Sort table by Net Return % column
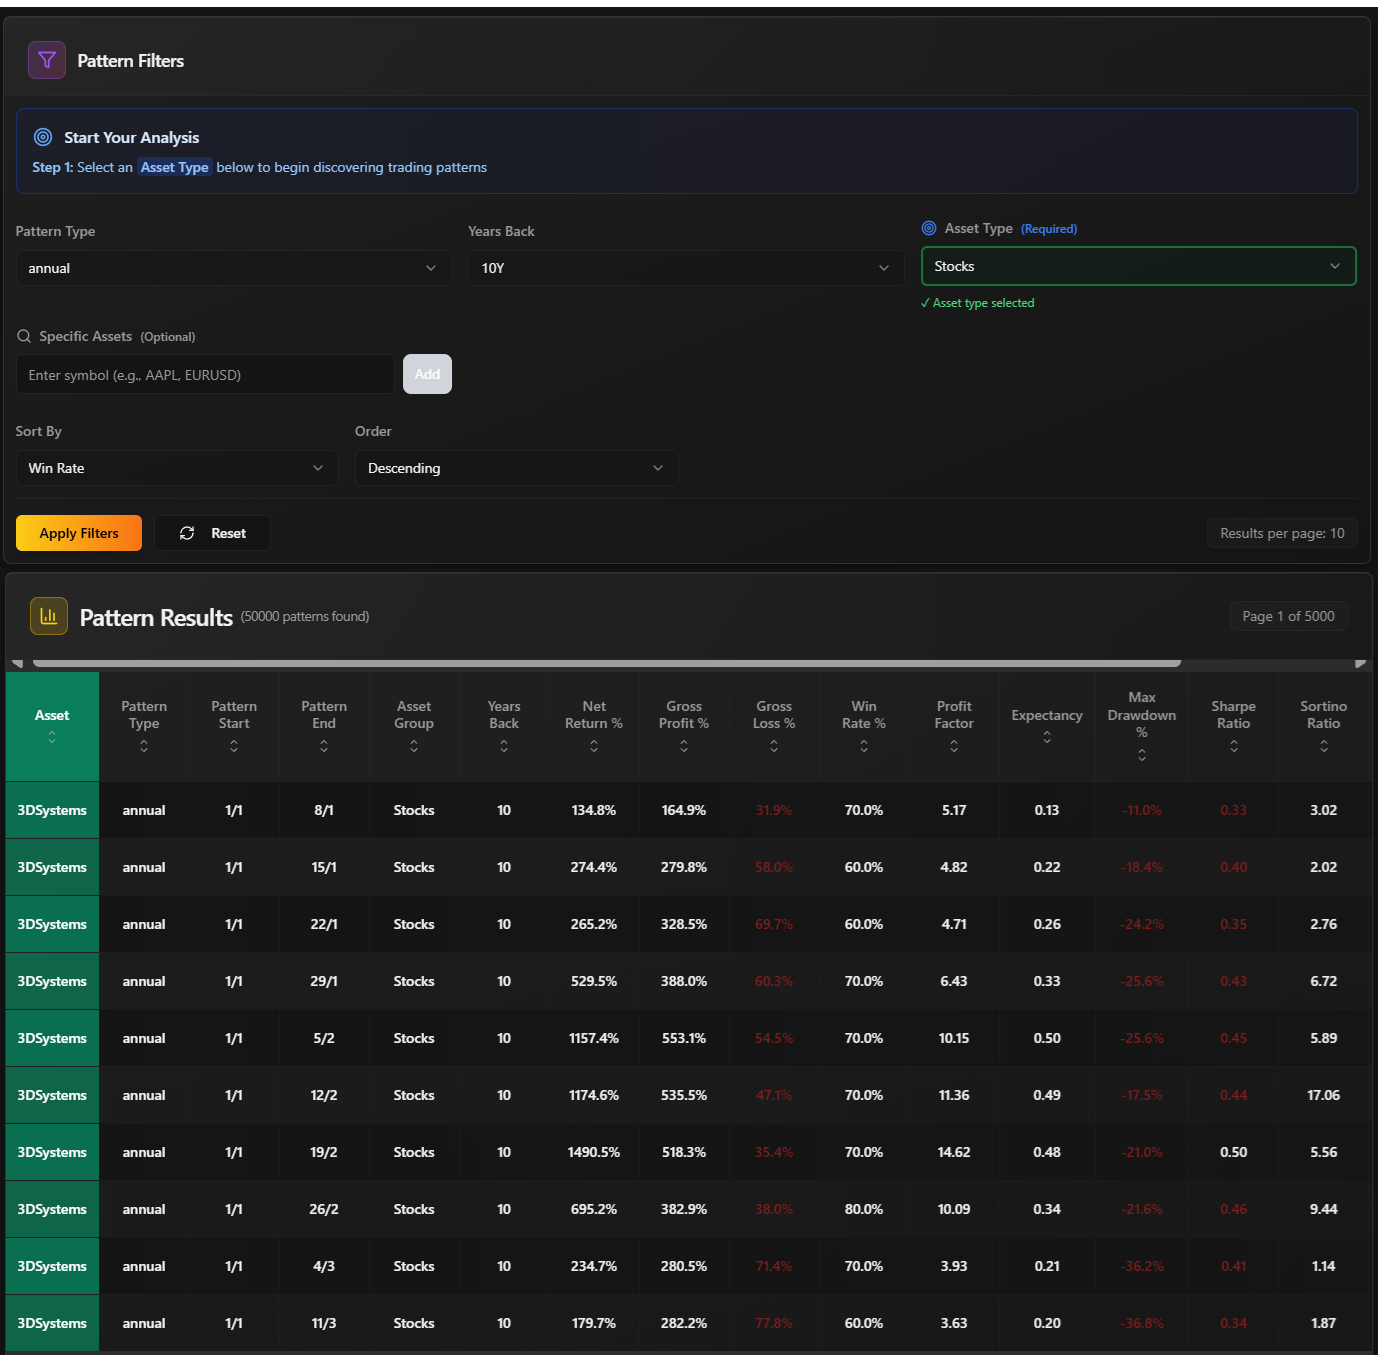 594,746
